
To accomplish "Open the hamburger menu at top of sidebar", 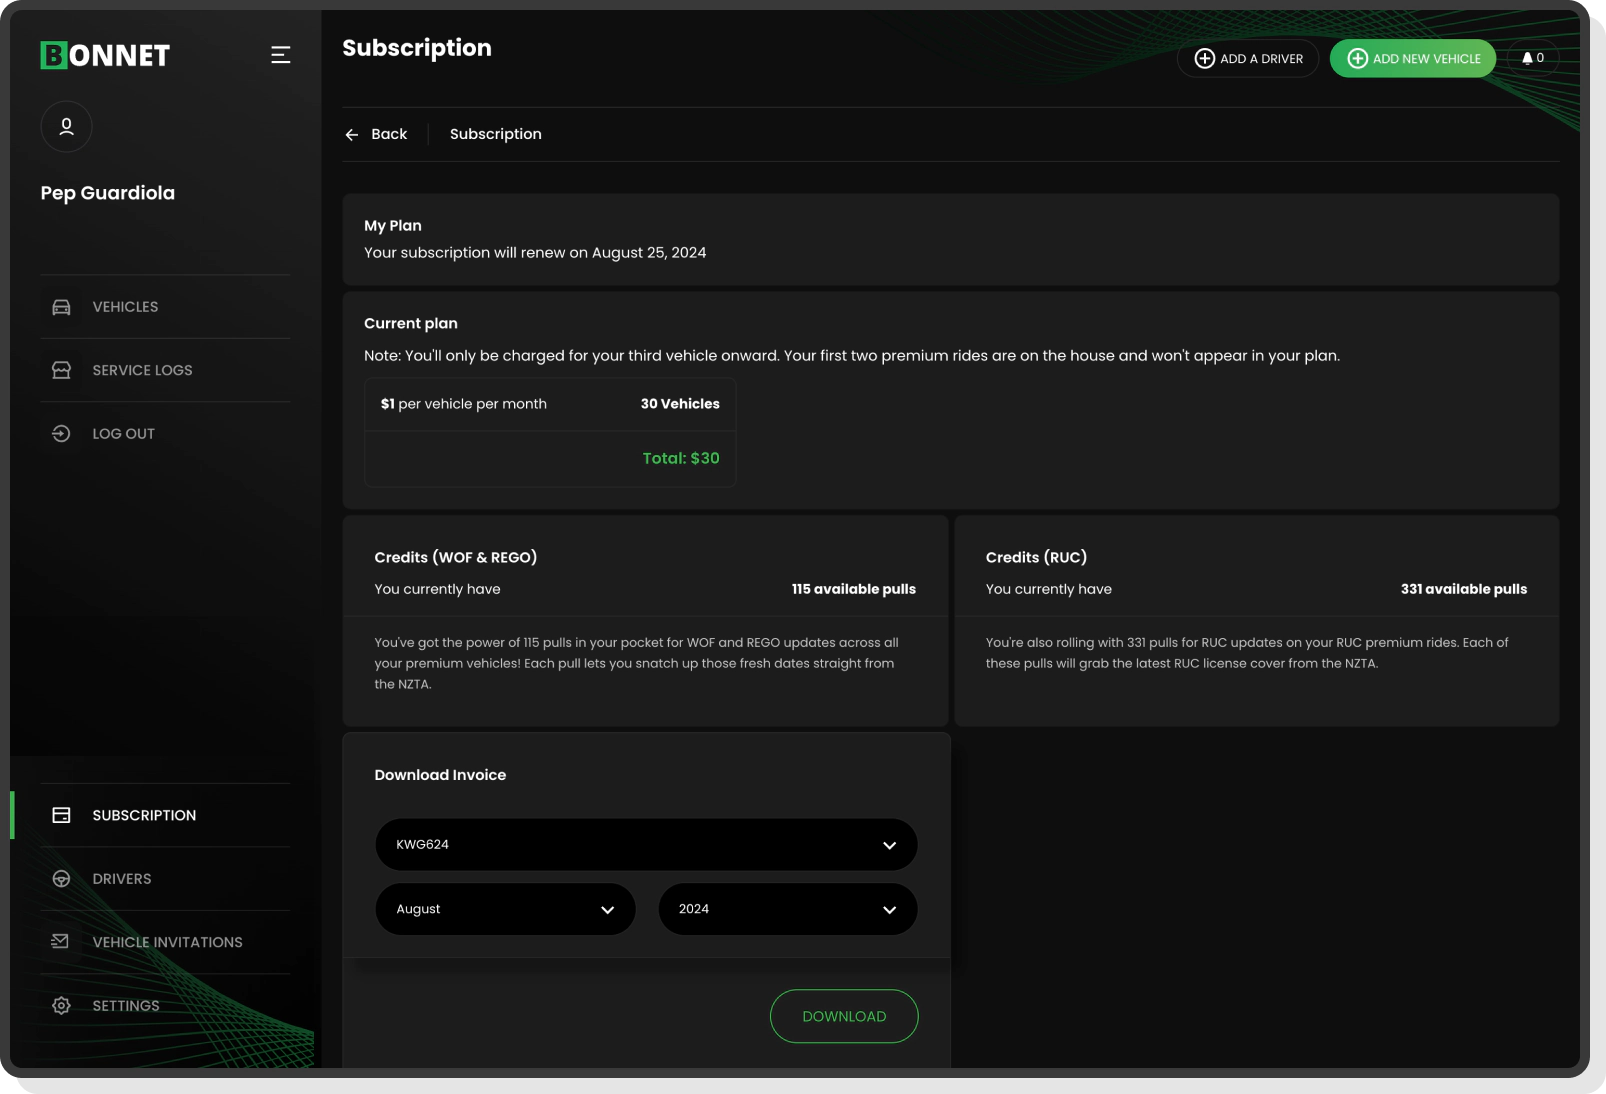I will (281, 55).
